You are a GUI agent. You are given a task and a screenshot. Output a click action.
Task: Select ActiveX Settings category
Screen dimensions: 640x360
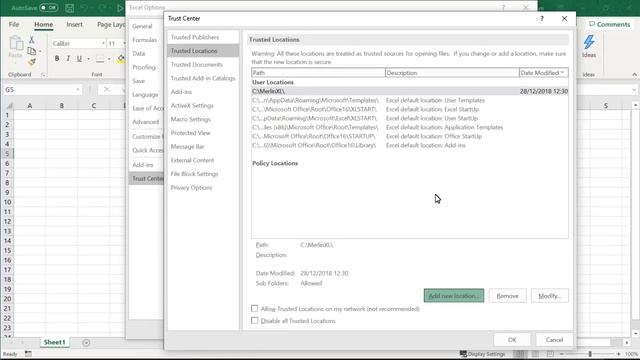tap(203, 105)
